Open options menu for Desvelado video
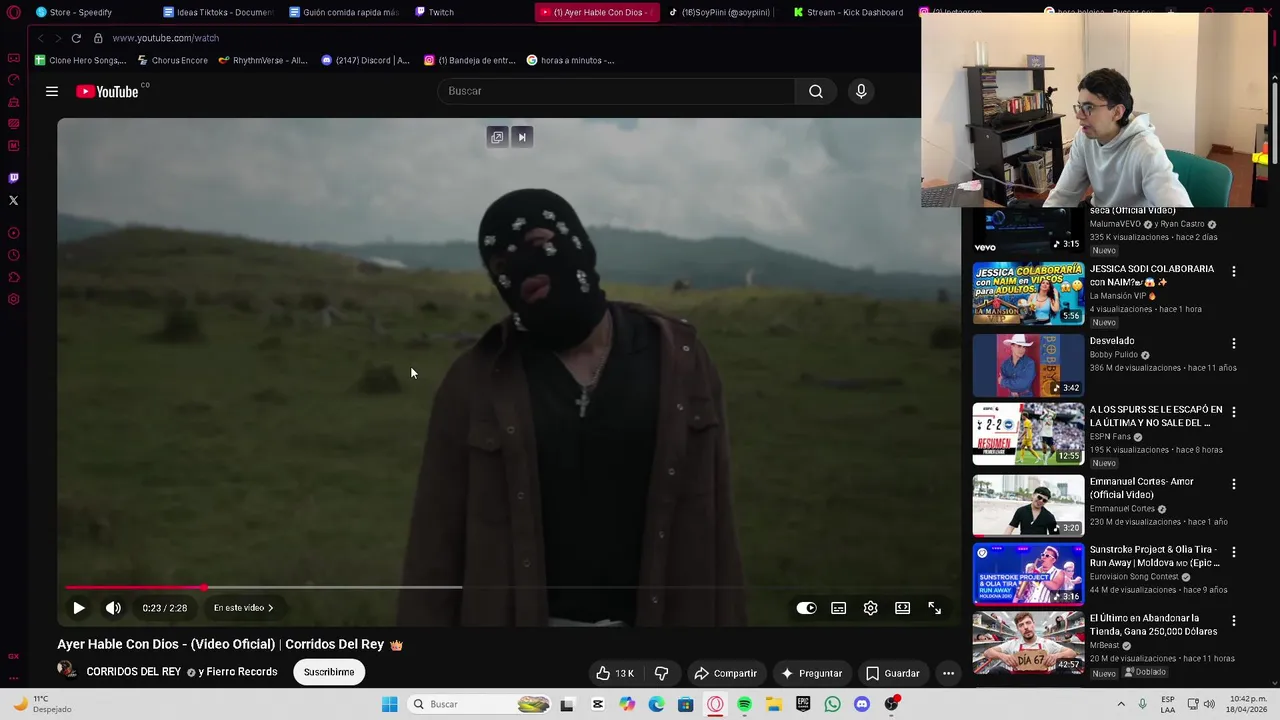 pyautogui.click(x=1234, y=343)
